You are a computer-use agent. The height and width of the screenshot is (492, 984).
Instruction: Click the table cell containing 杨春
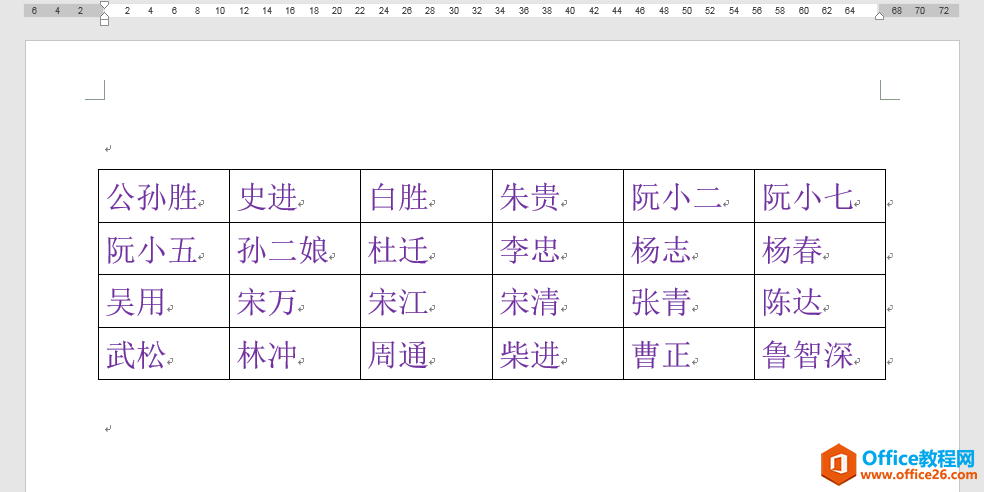tap(820, 249)
